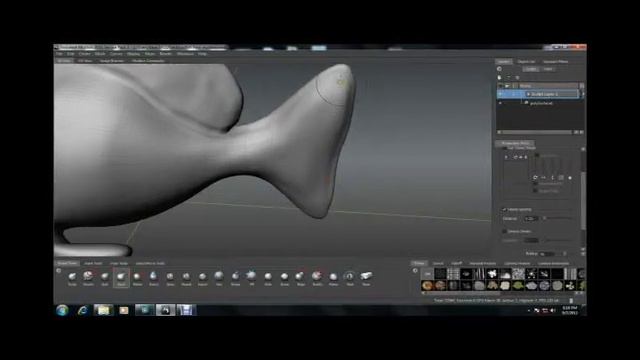Select the Spray brush tool
Screen dimensions: 640x360
pos(170,278)
